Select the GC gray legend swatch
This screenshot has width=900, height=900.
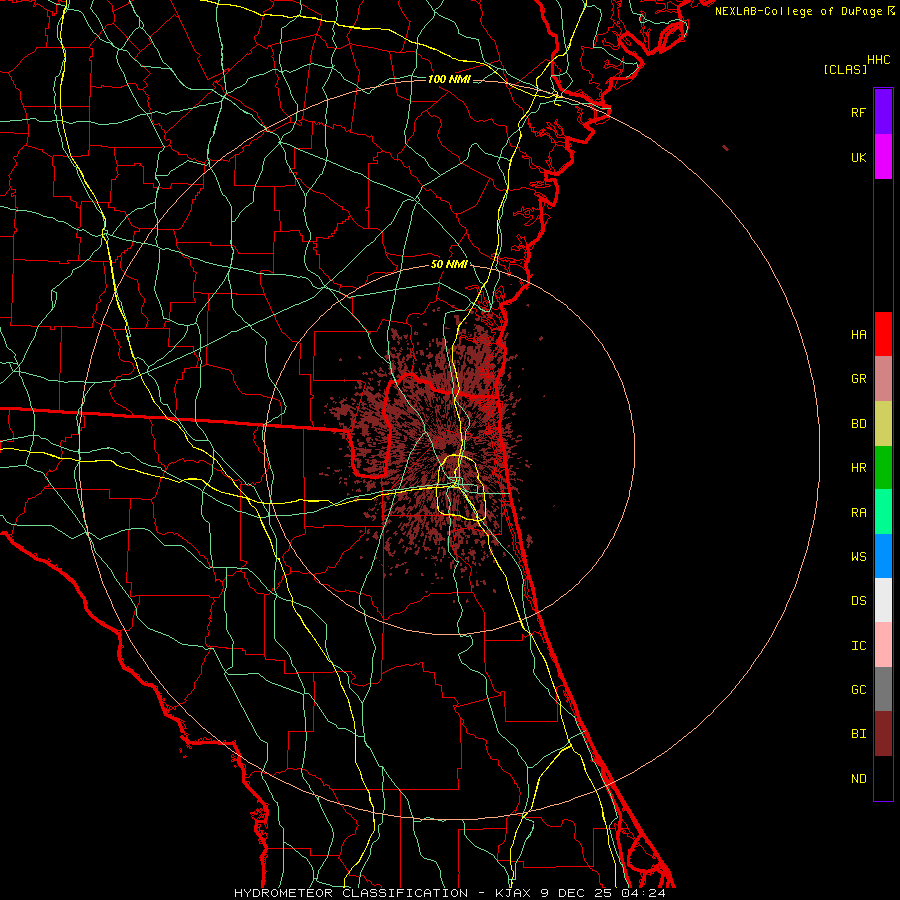(x=883, y=689)
